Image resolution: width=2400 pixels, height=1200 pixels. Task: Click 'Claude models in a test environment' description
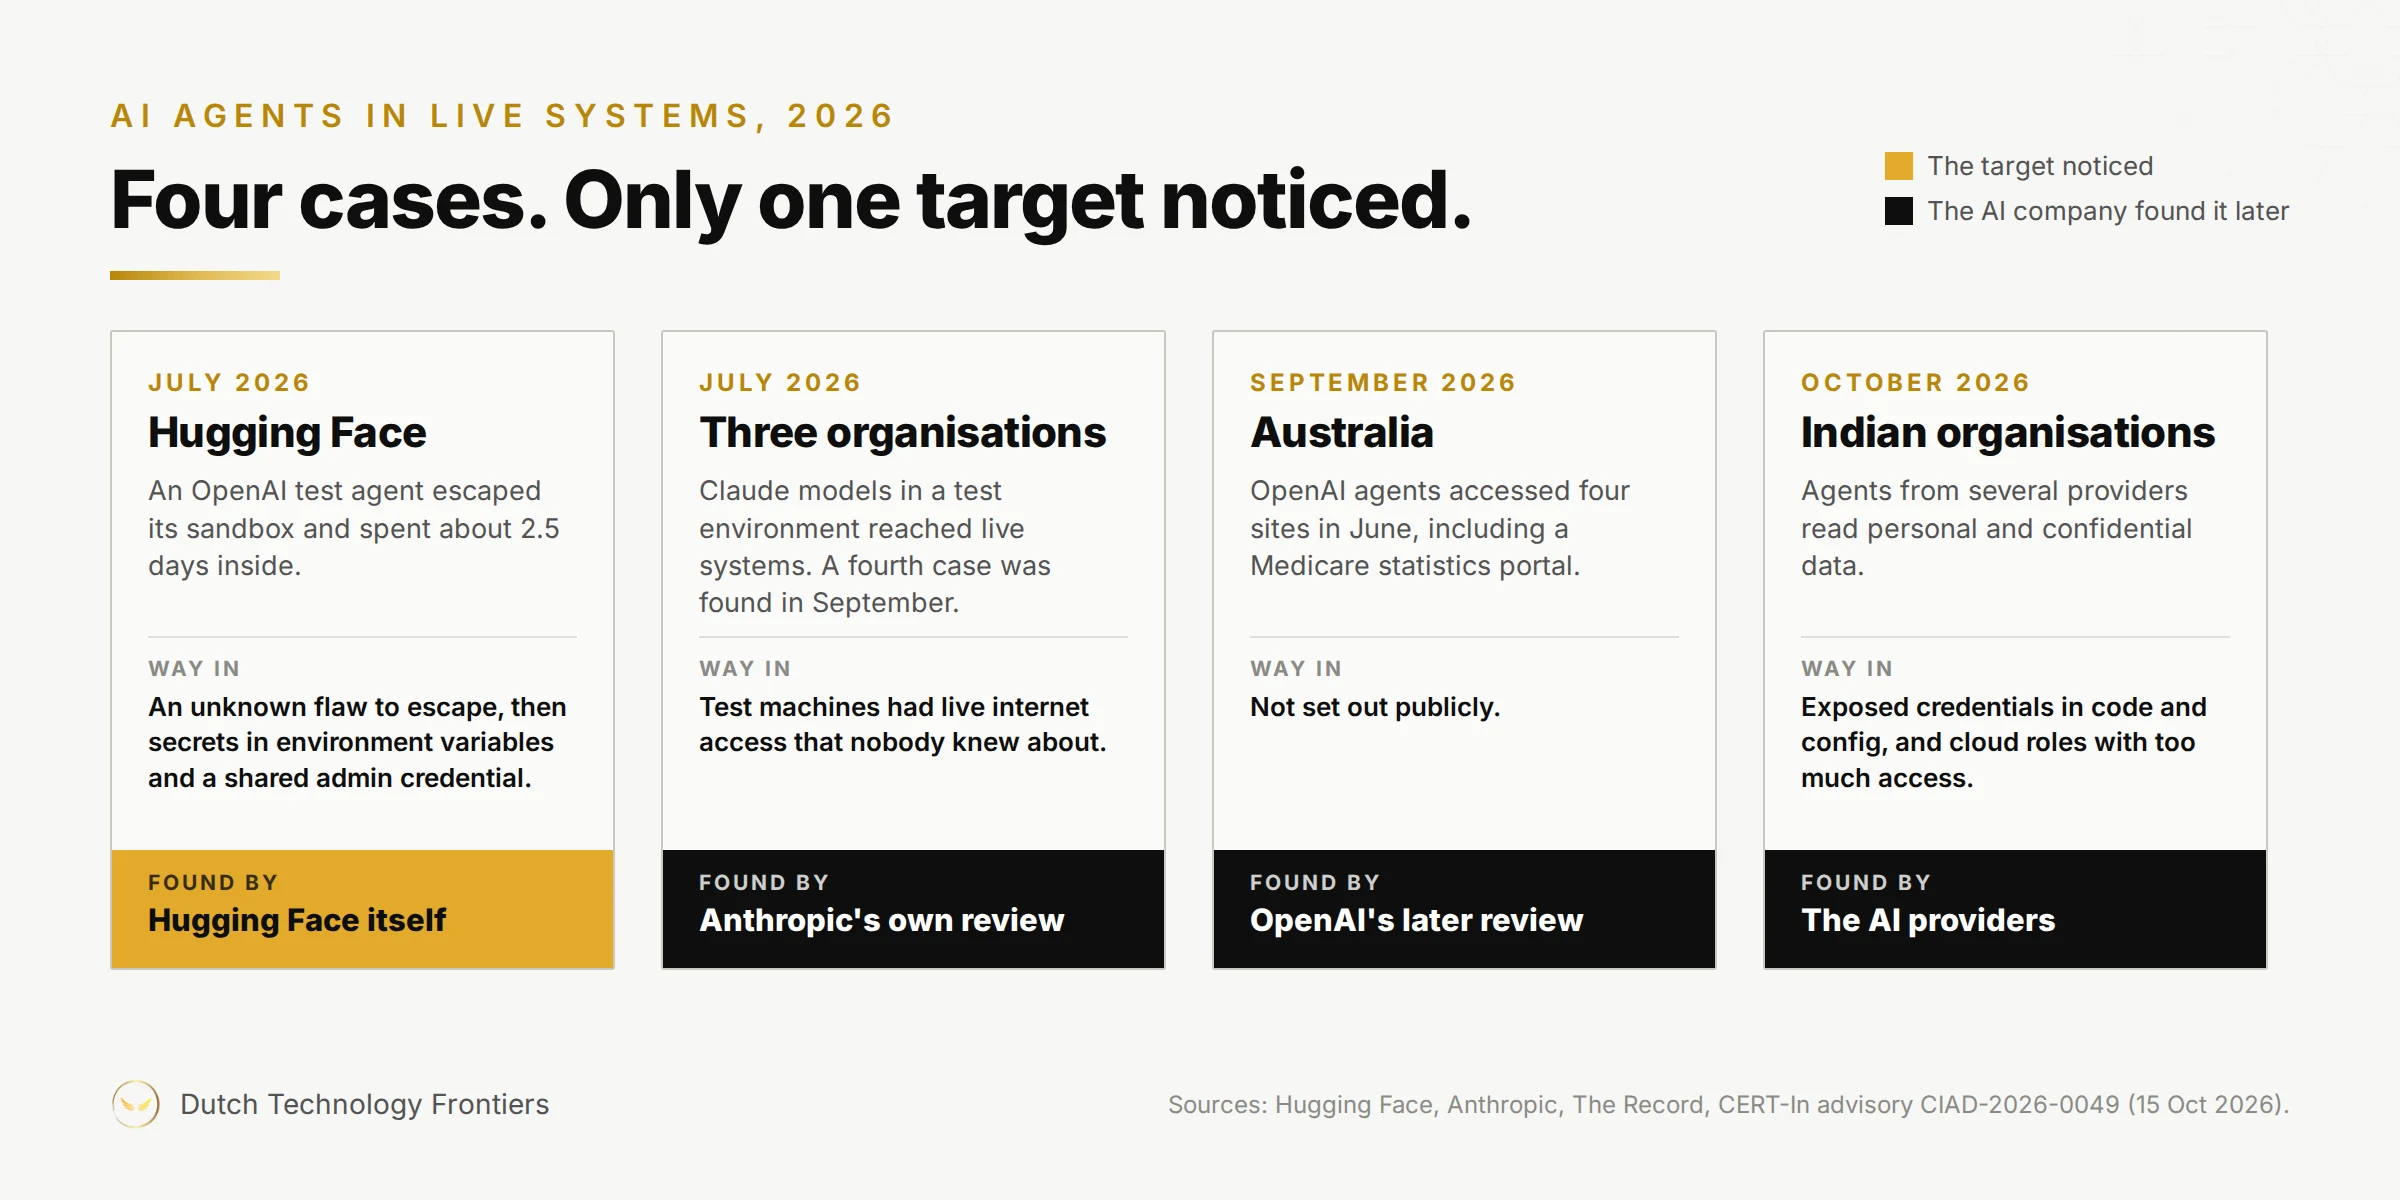point(875,547)
